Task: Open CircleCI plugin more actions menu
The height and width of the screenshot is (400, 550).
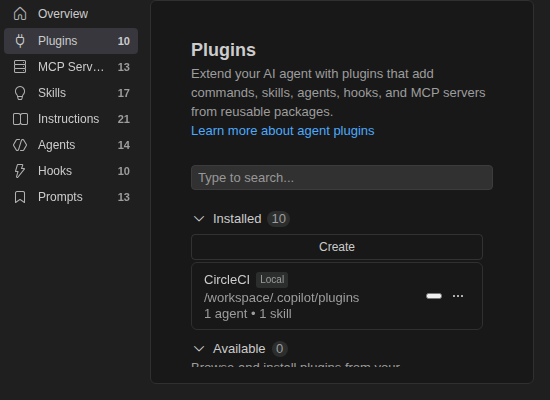Action: [x=458, y=296]
